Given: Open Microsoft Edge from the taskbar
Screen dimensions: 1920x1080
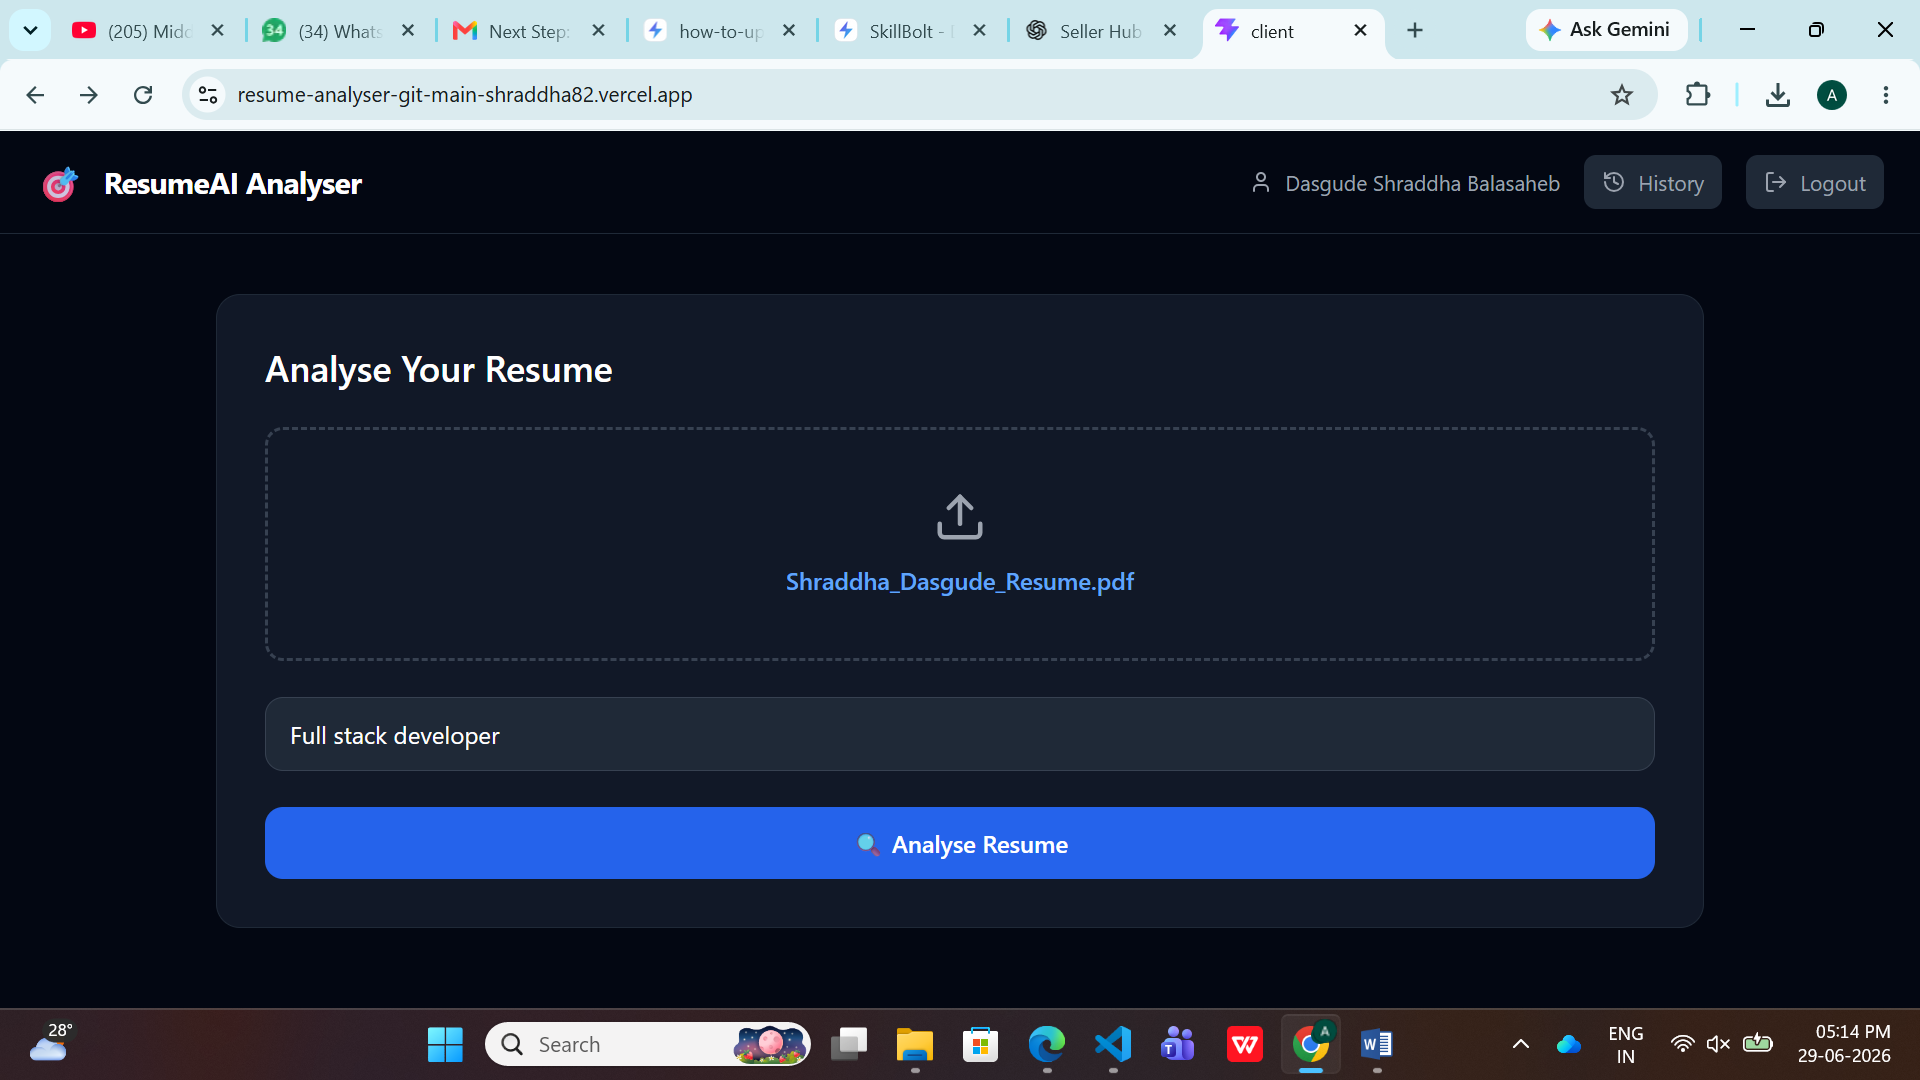Looking at the screenshot, I should [x=1046, y=1045].
